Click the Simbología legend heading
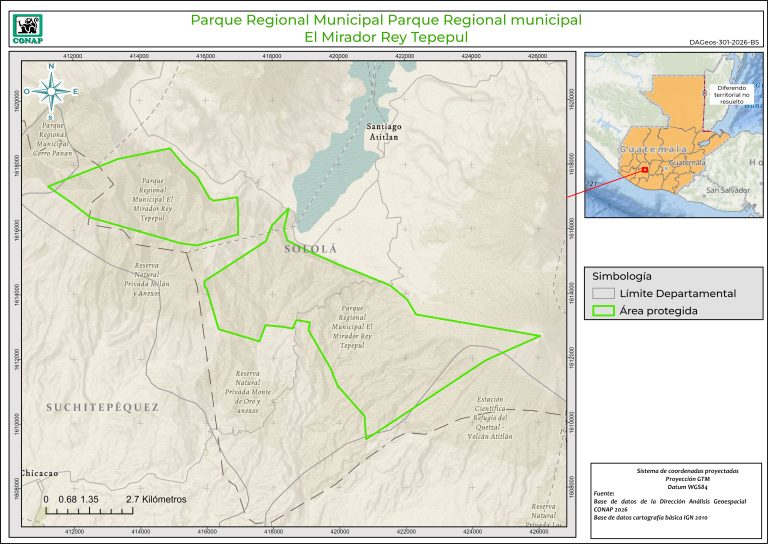Viewport: 768px width, 544px height. (x=622, y=275)
